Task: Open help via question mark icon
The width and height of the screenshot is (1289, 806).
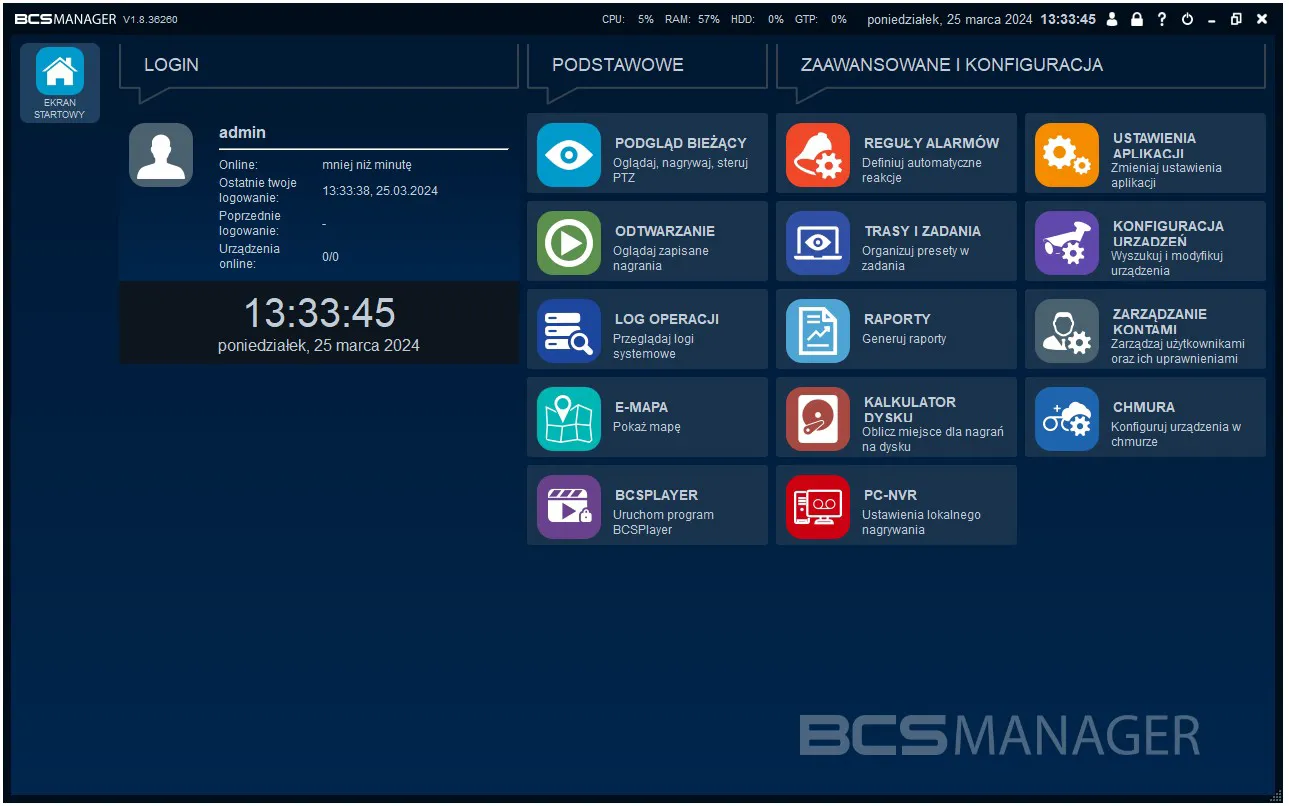Action: coord(1162,19)
